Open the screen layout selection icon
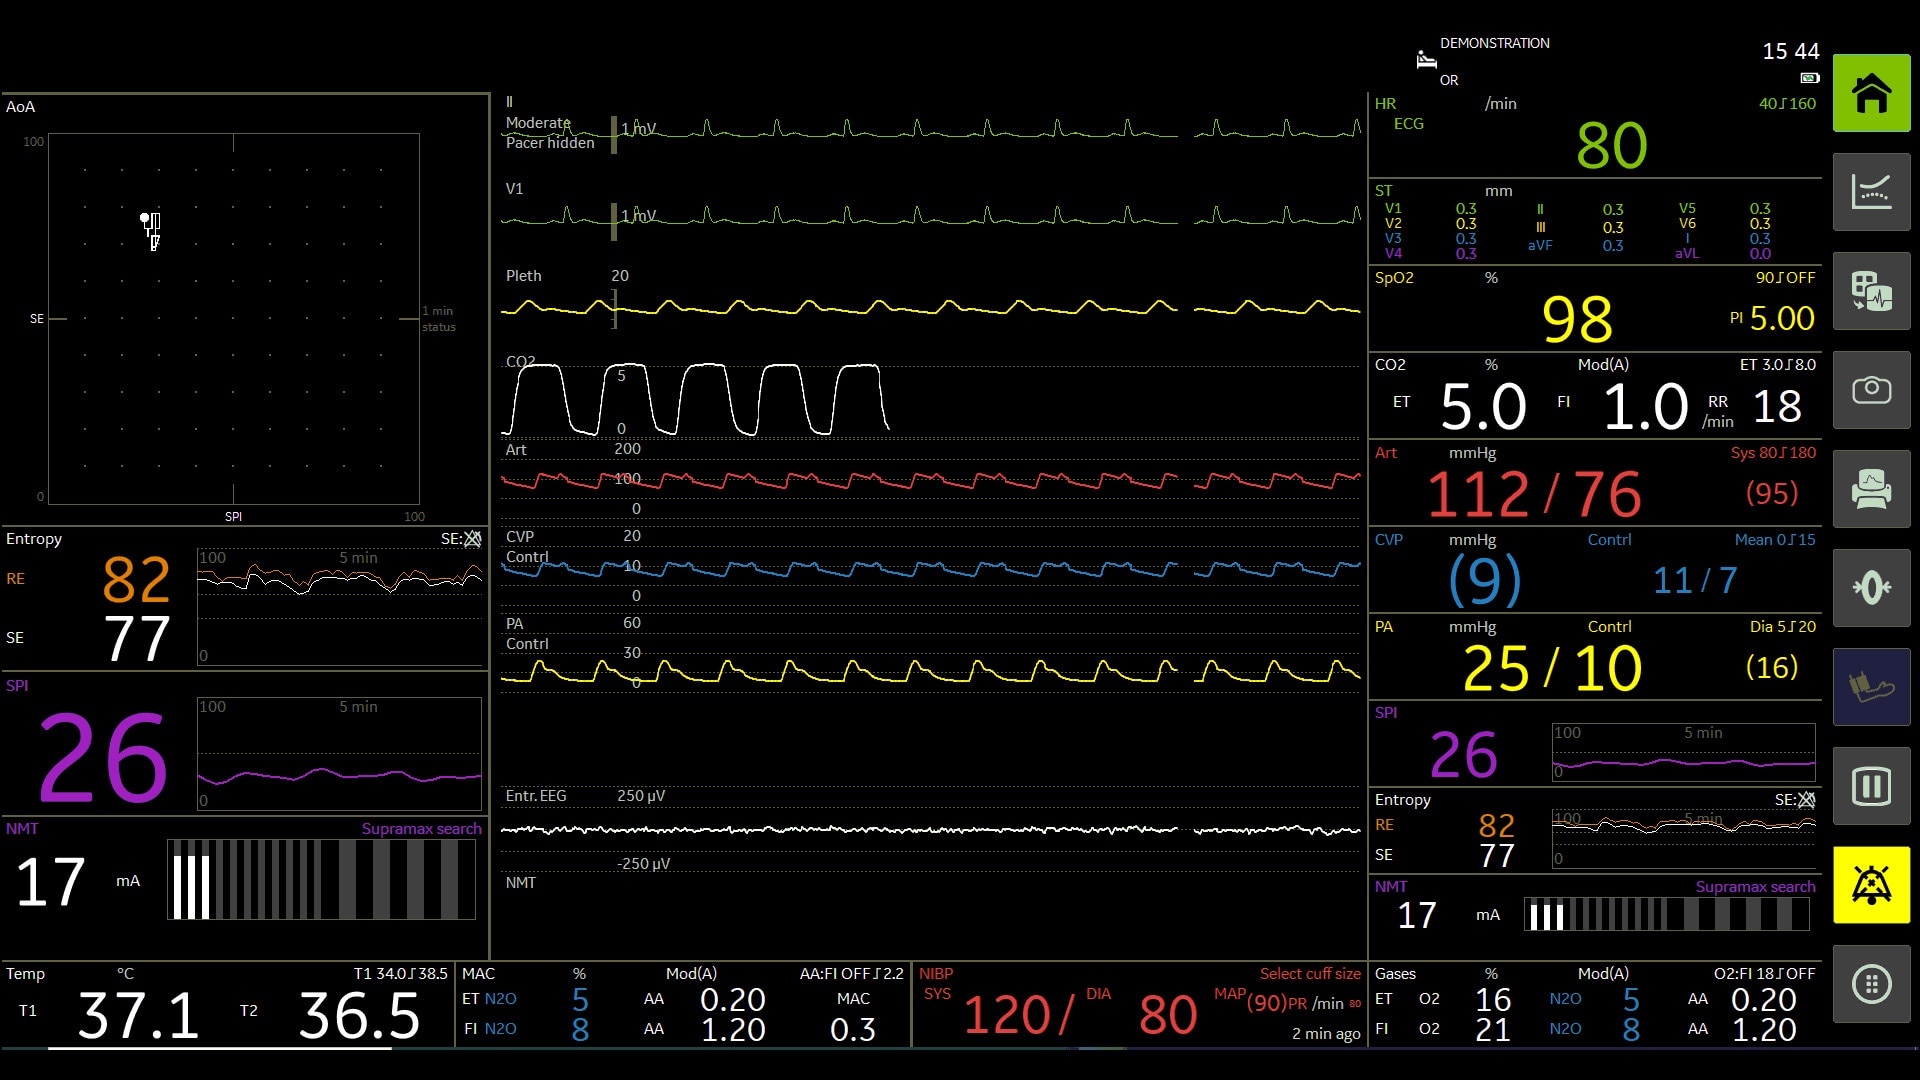1920x1080 pixels. [1871, 291]
